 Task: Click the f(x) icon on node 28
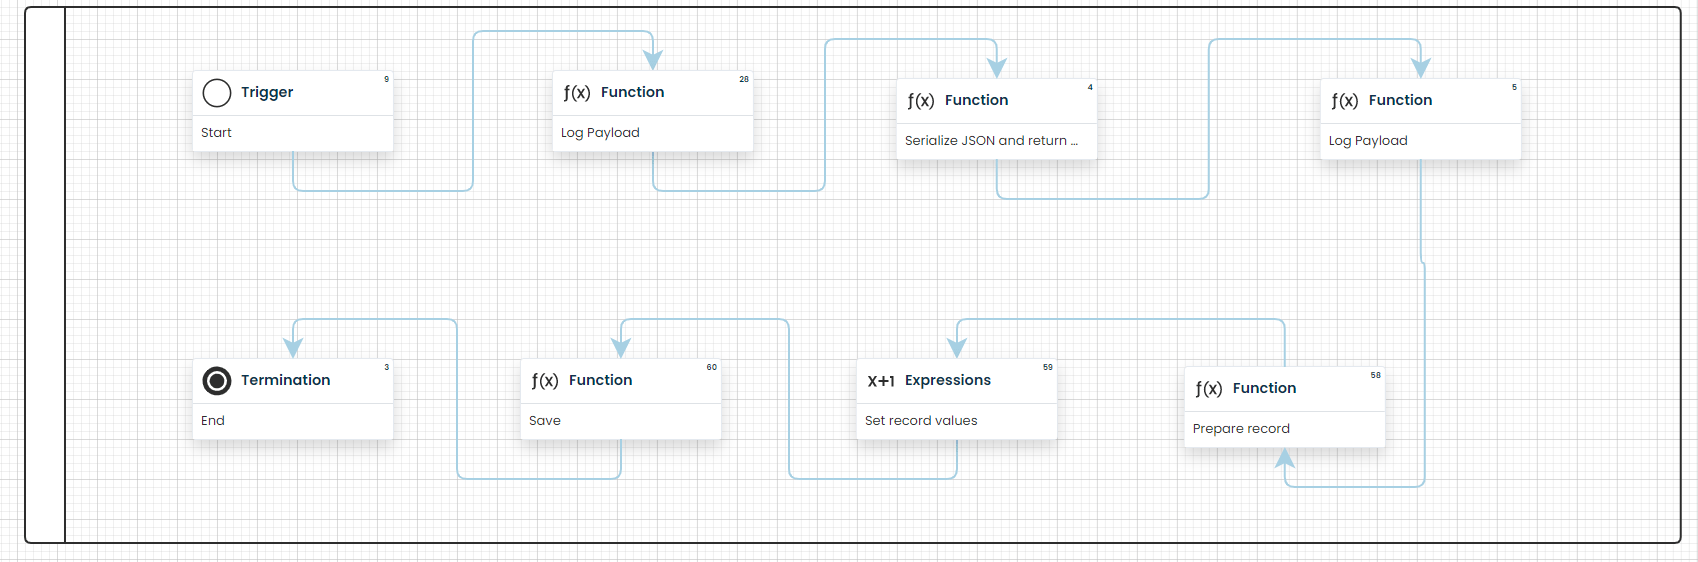coord(577,93)
